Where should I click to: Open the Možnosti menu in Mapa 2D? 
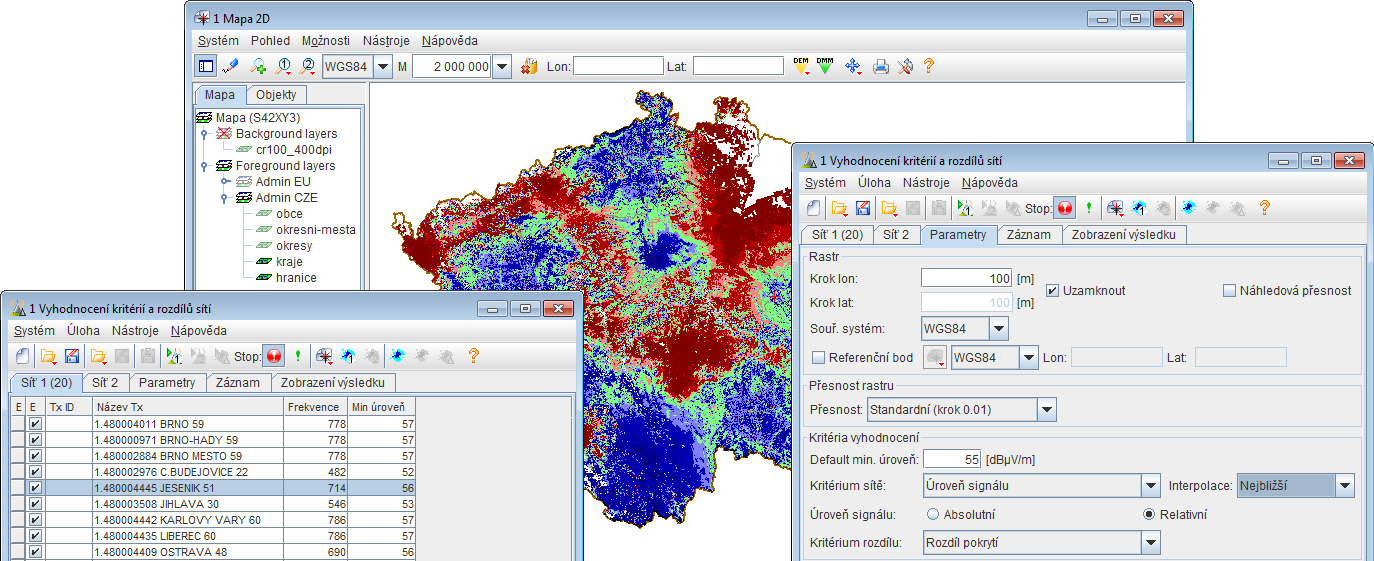pyautogui.click(x=326, y=41)
